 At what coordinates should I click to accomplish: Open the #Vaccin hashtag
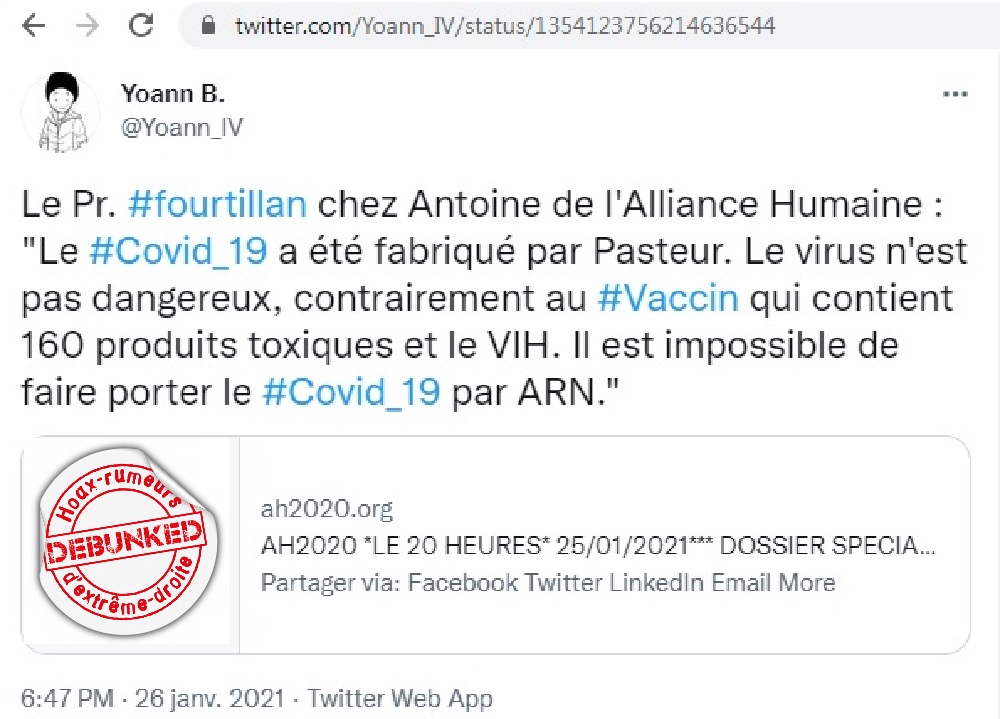coord(668,298)
